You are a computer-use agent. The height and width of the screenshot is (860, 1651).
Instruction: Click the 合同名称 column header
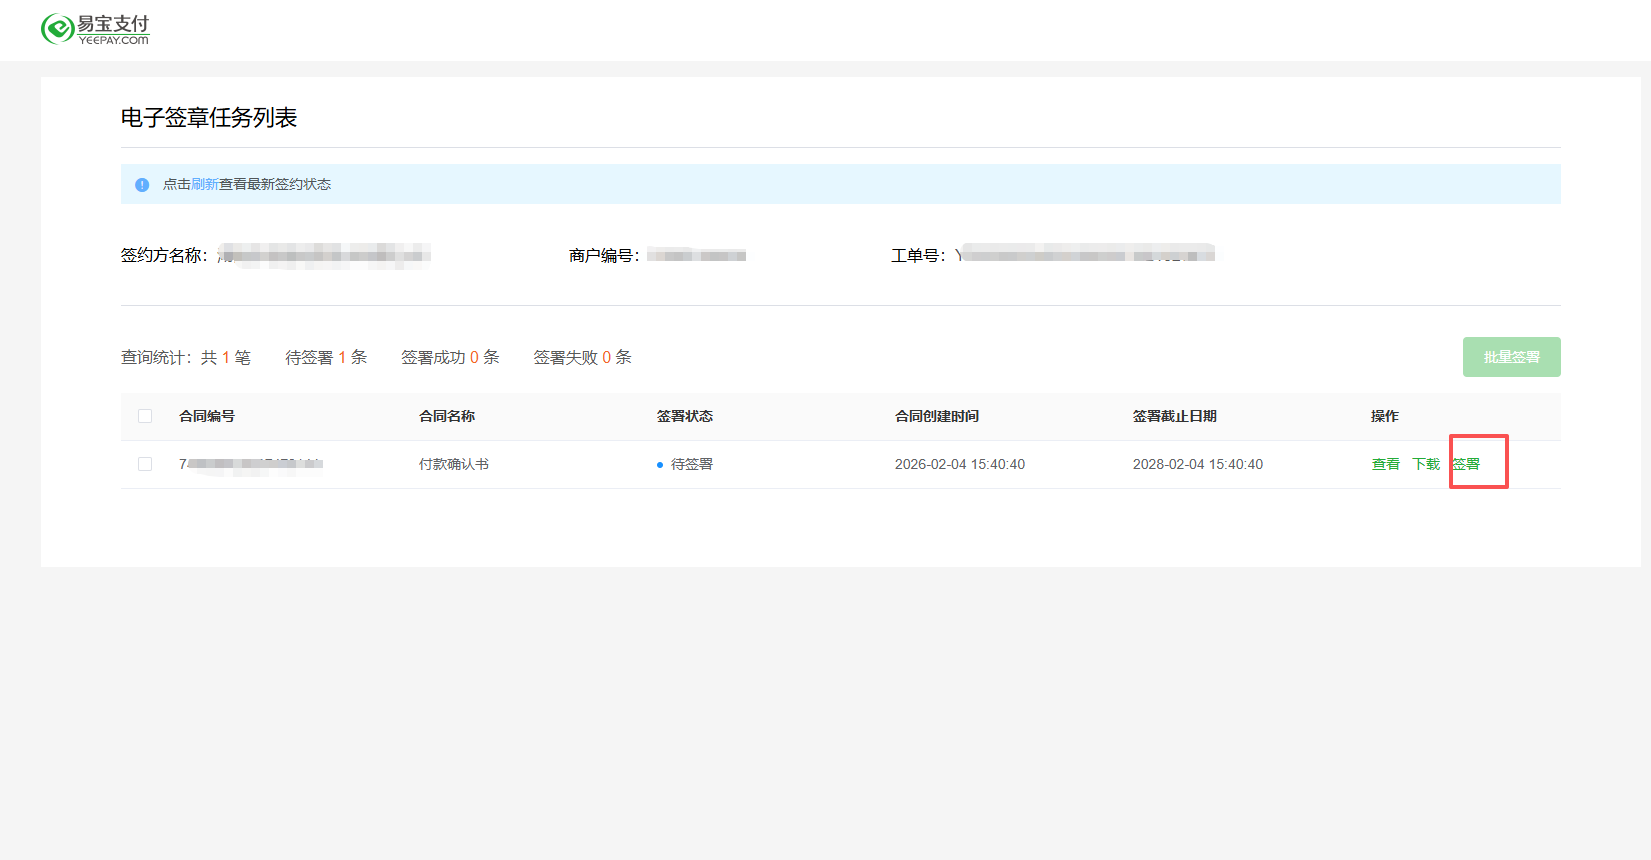(x=447, y=416)
